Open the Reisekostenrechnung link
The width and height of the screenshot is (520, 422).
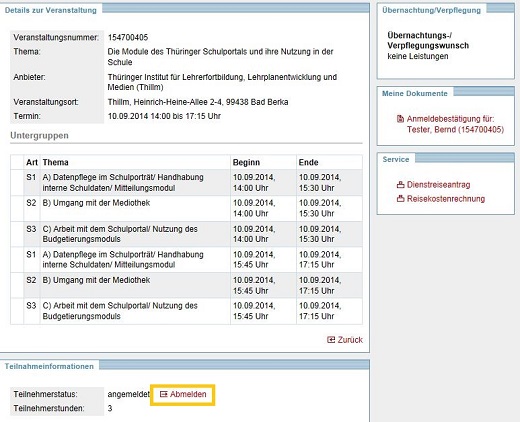coord(446,199)
